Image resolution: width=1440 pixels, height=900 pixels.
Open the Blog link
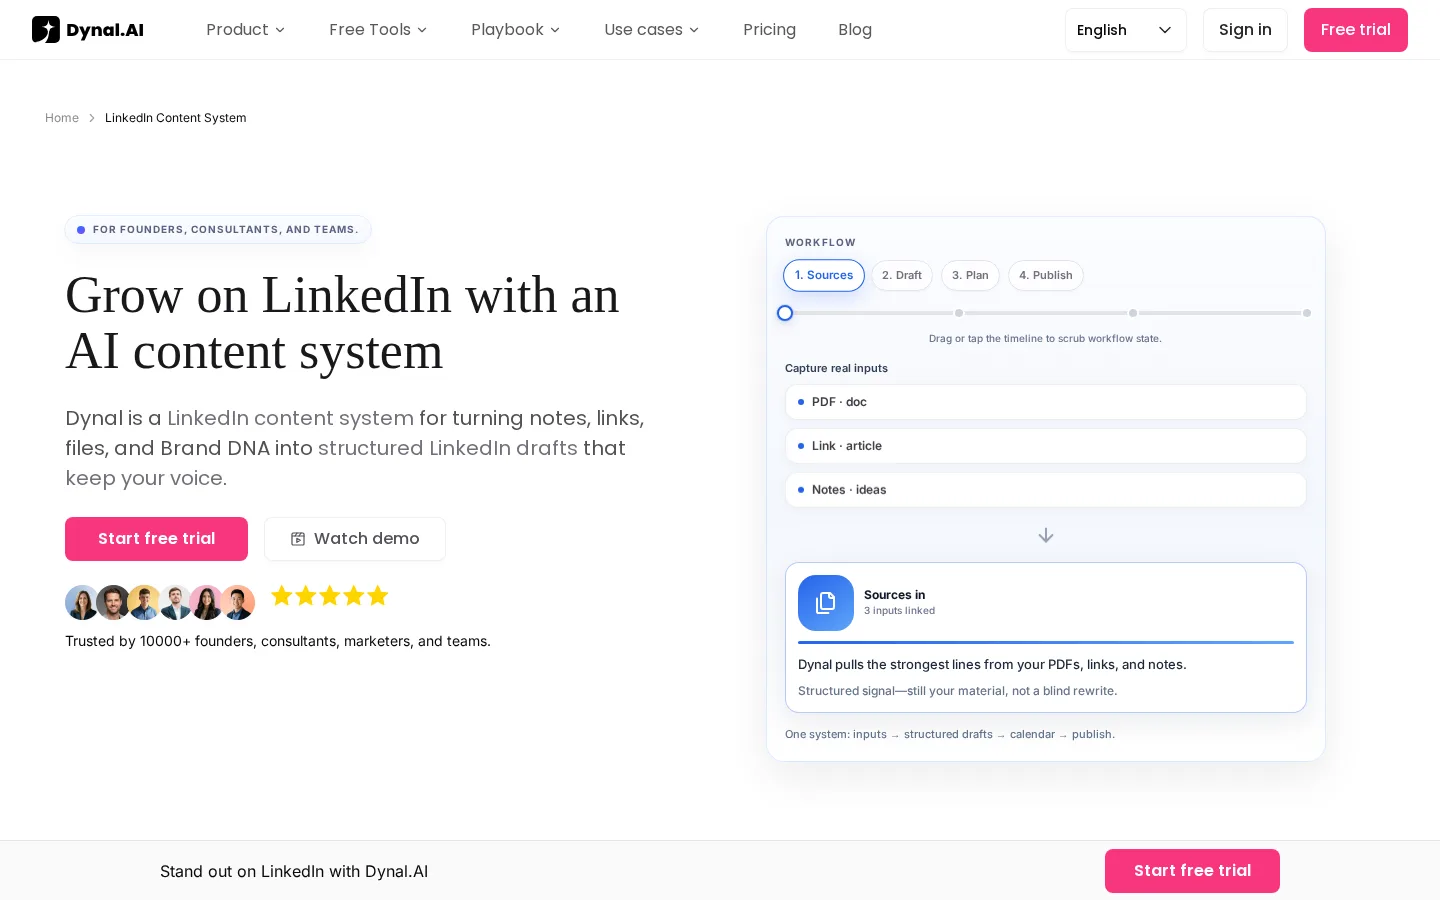[x=855, y=30]
